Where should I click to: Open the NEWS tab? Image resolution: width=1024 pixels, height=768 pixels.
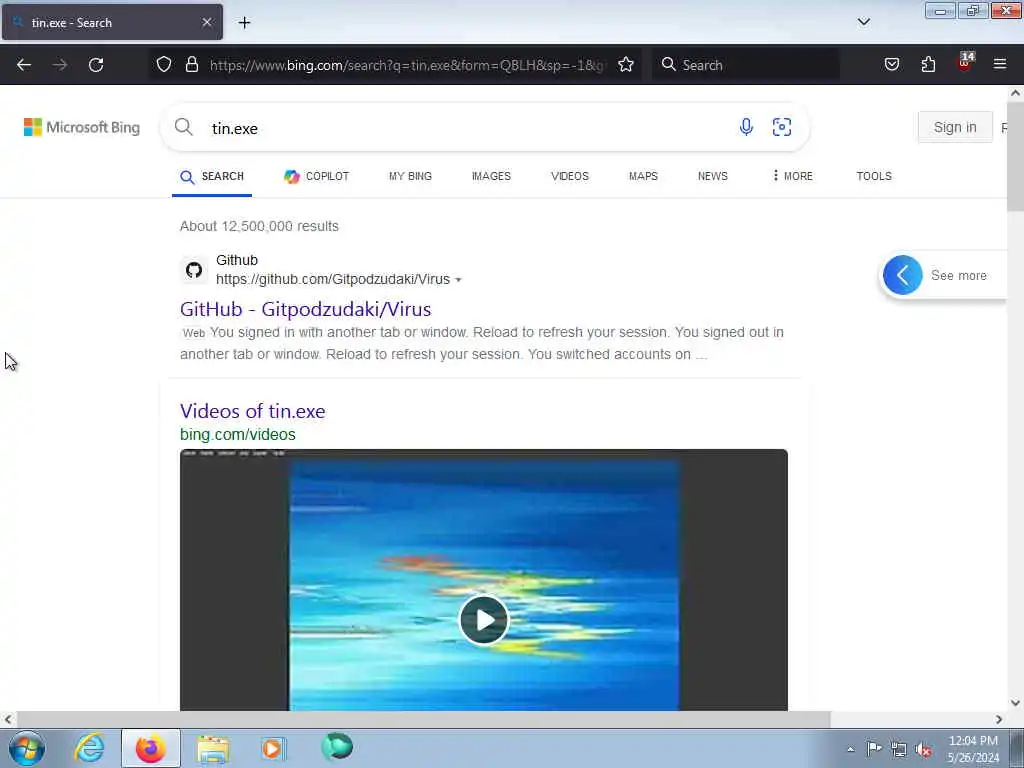coord(712,176)
